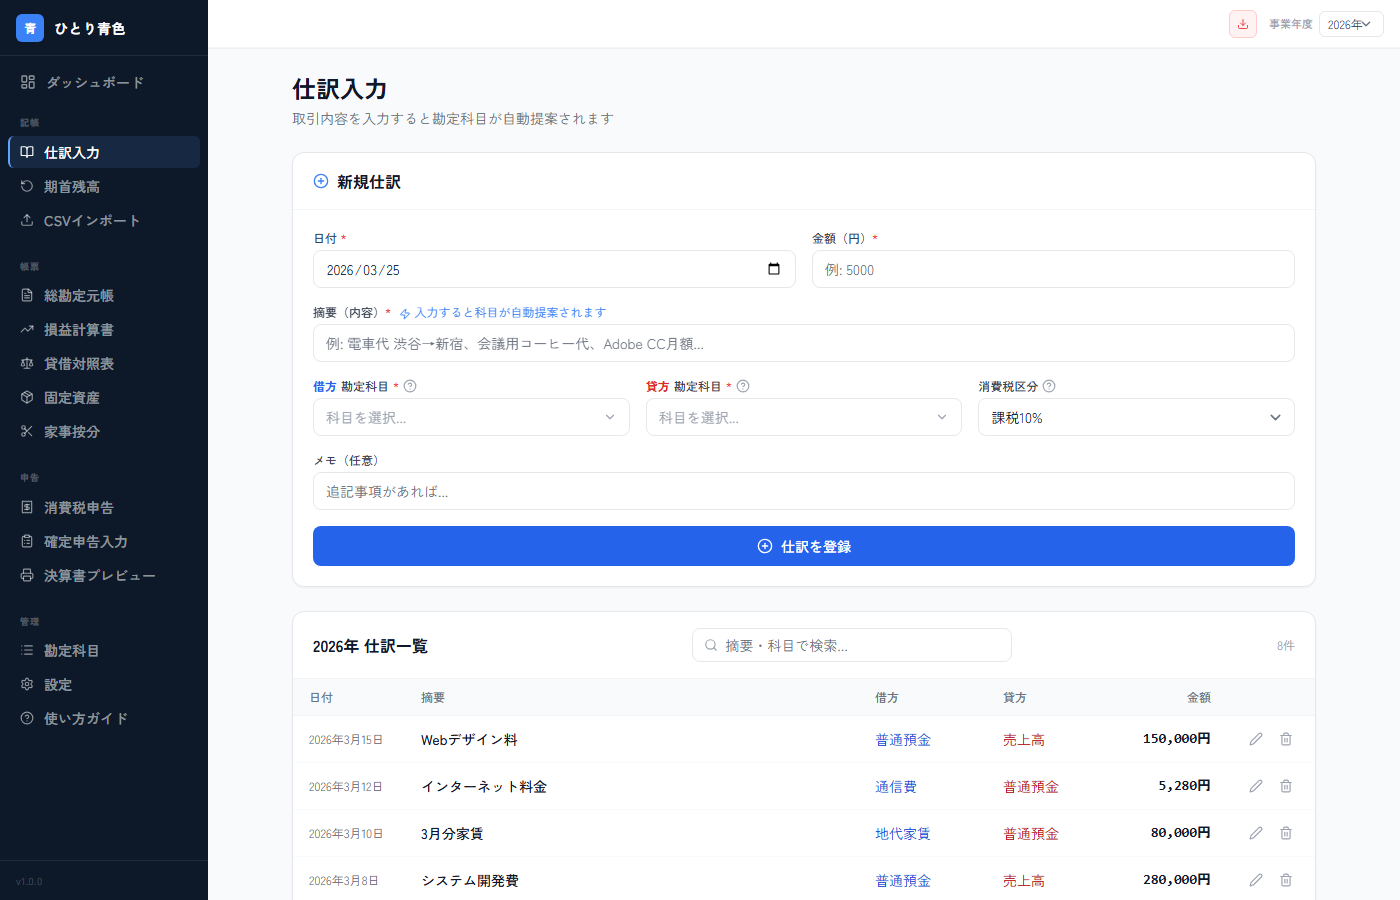Open 総勘定元帳 from the sidebar

[x=78, y=296]
